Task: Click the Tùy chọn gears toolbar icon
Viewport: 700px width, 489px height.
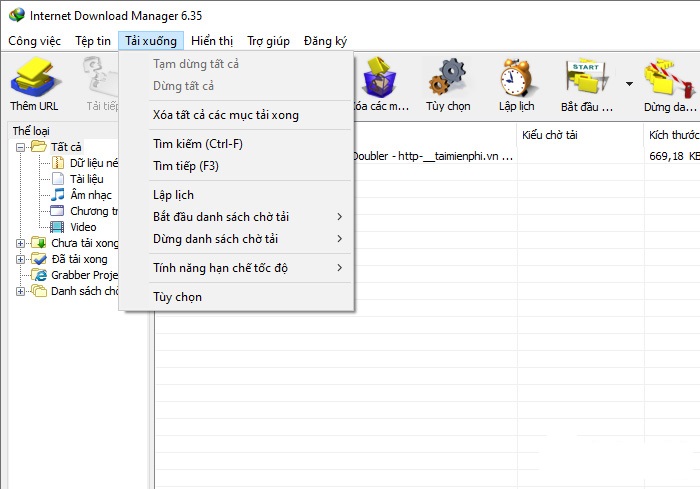Action: 448,77
